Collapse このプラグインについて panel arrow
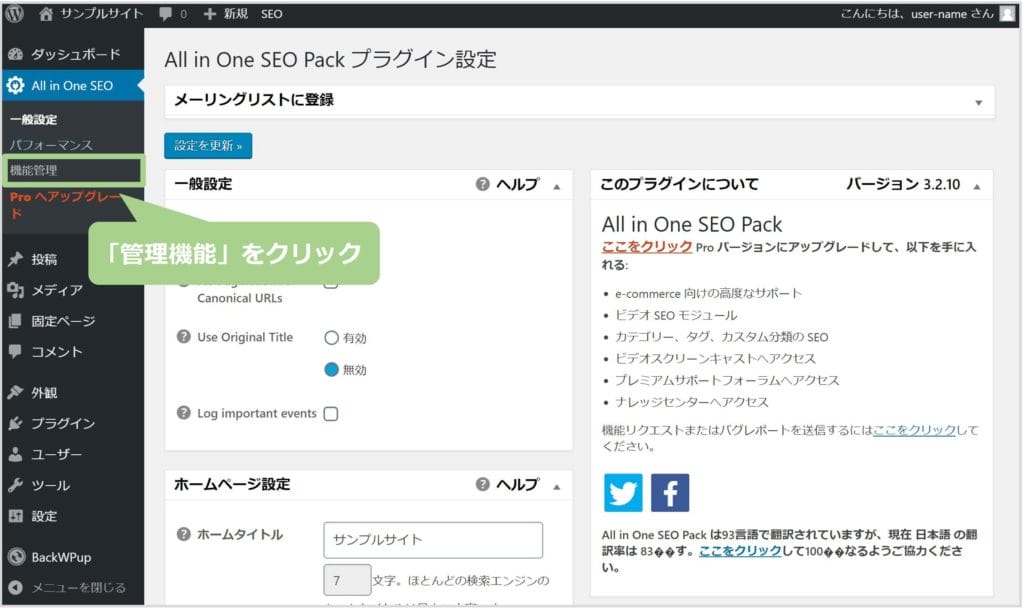The image size is (1024, 610). [977, 187]
